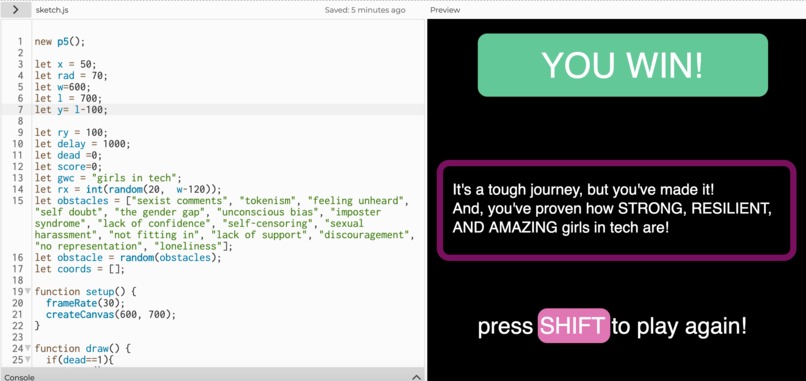
Task: Click the pink SHIFT key label in preview
Action: (x=574, y=326)
